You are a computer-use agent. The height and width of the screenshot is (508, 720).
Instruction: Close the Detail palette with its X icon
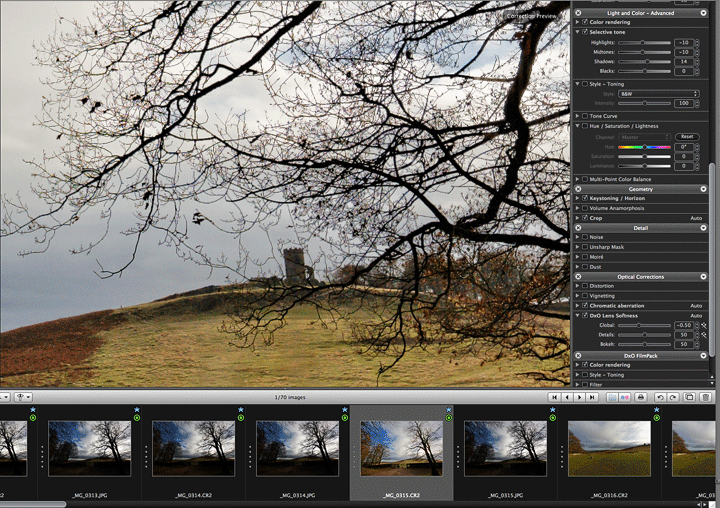point(578,228)
